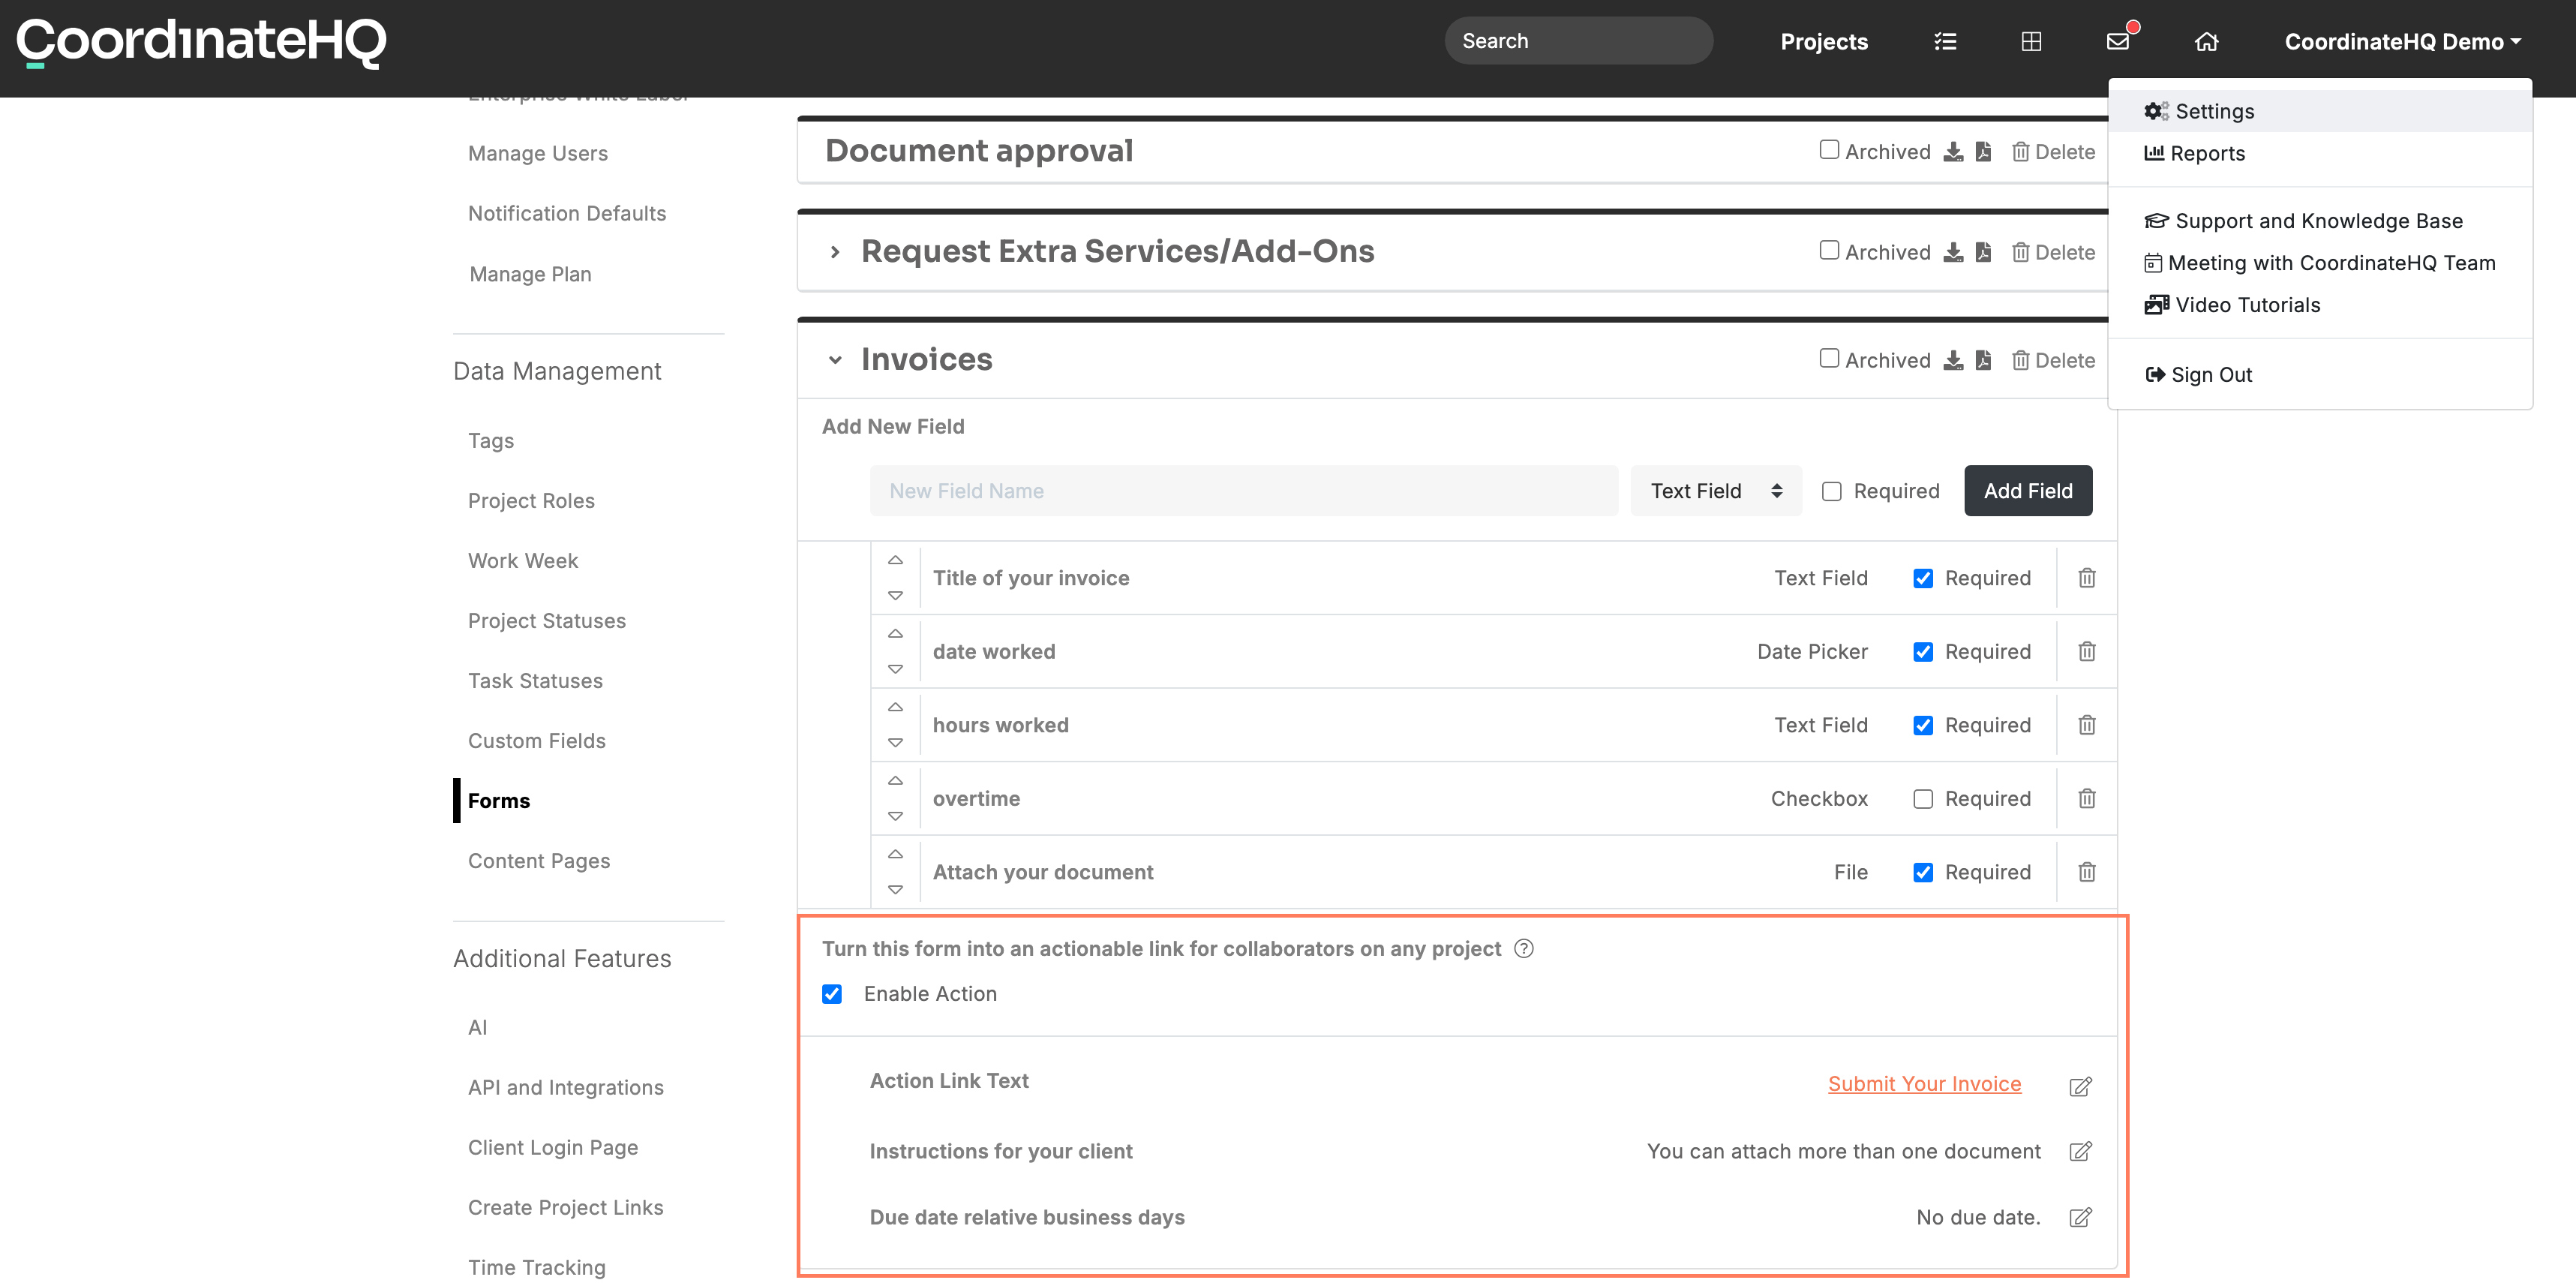Uncheck Required on 'Title of your invoice'

coord(1922,578)
